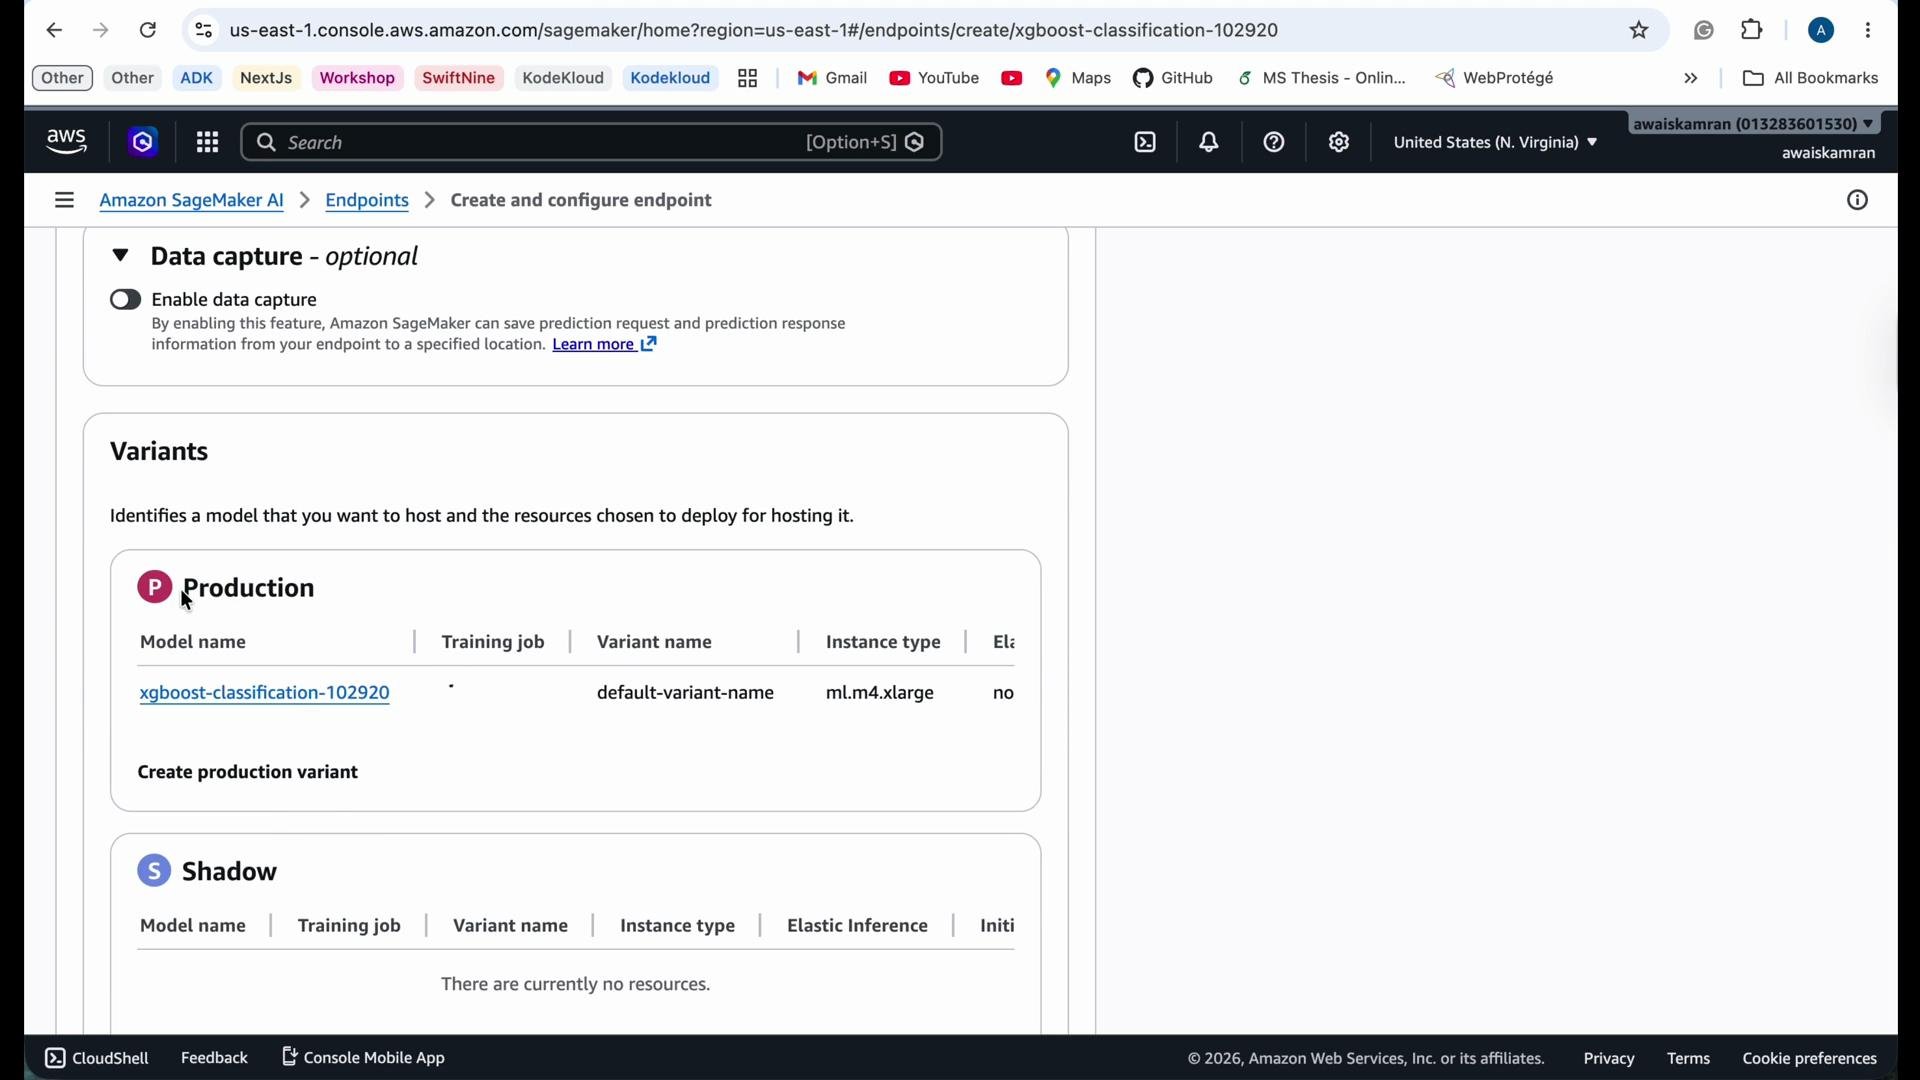This screenshot has width=1920, height=1080.
Task: Open the Other bookmark folder outlined
Action: pos(62,78)
